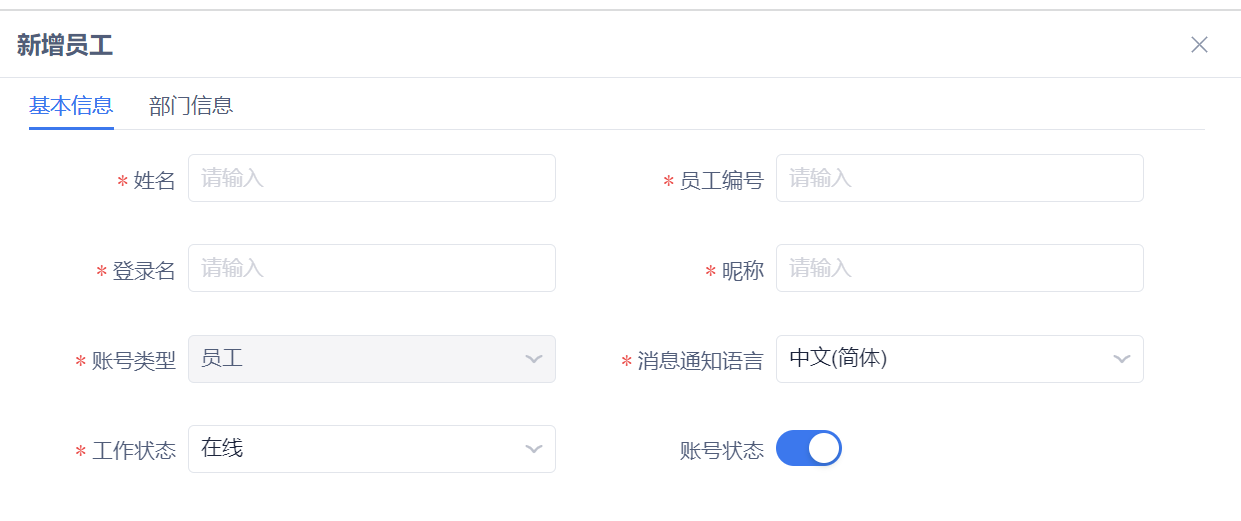Viewport: 1241px width, 521px height.
Task: Click the chevron arrow in 账号类型 field
Action: [534, 359]
